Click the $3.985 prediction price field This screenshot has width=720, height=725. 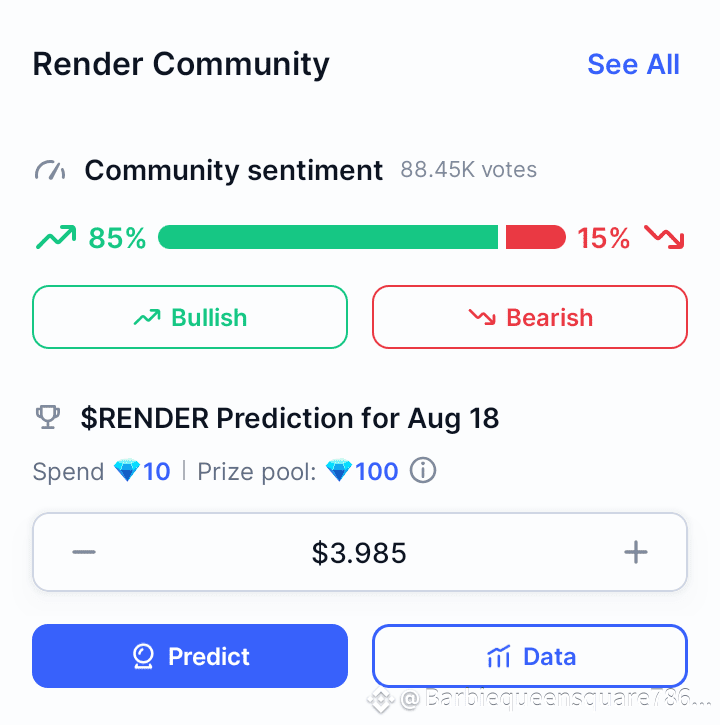click(360, 552)
